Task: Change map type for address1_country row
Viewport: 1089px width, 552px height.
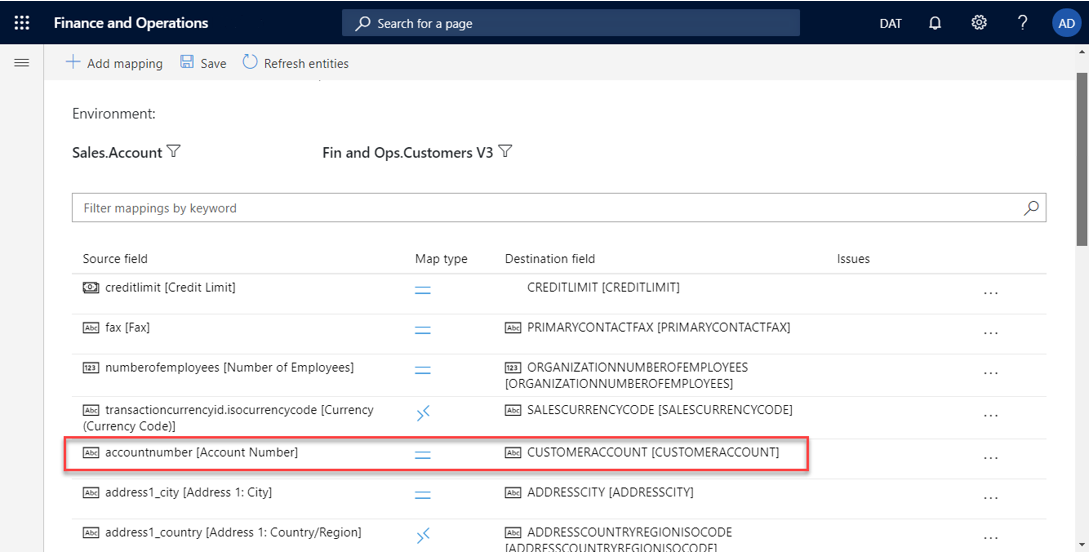Action: pyautogui.click(x=423, y=536)
